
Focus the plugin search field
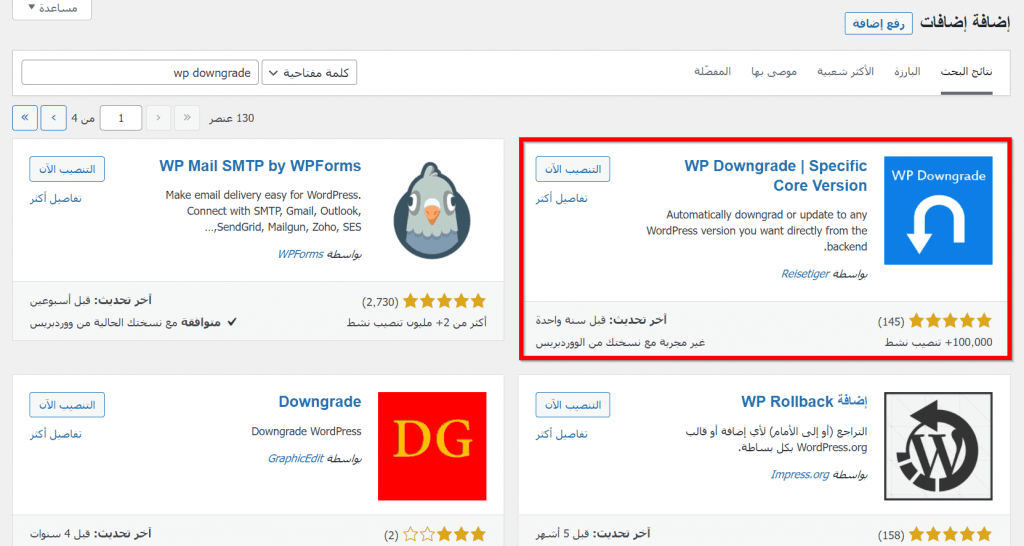click(138, 73)
